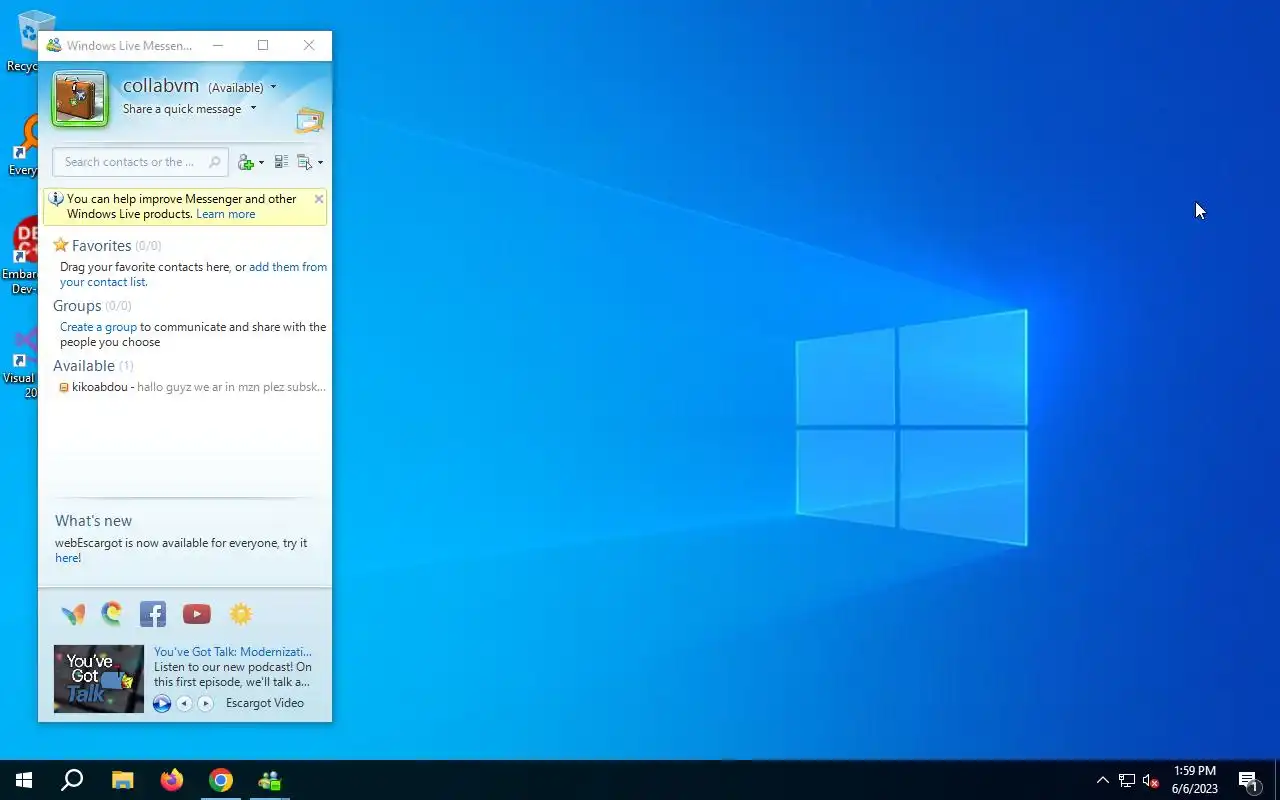Open the YouTube icon
The image size is (1280, 800).
click(197, 614)
